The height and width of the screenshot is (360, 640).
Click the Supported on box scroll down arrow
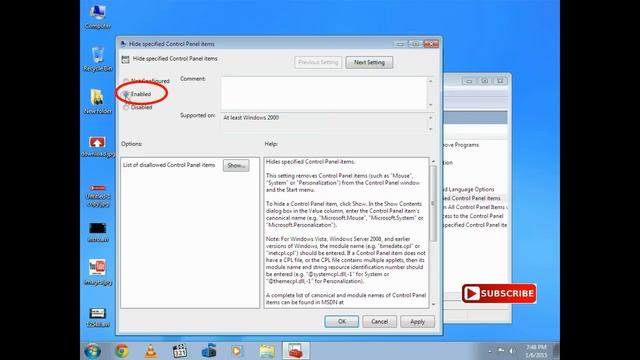click(430, 129)
